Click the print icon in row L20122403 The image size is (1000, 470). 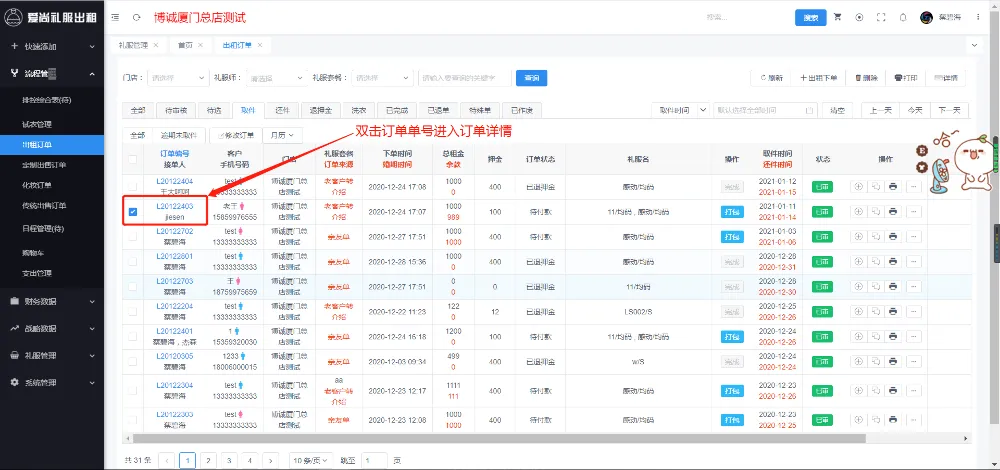click(893, 211)
